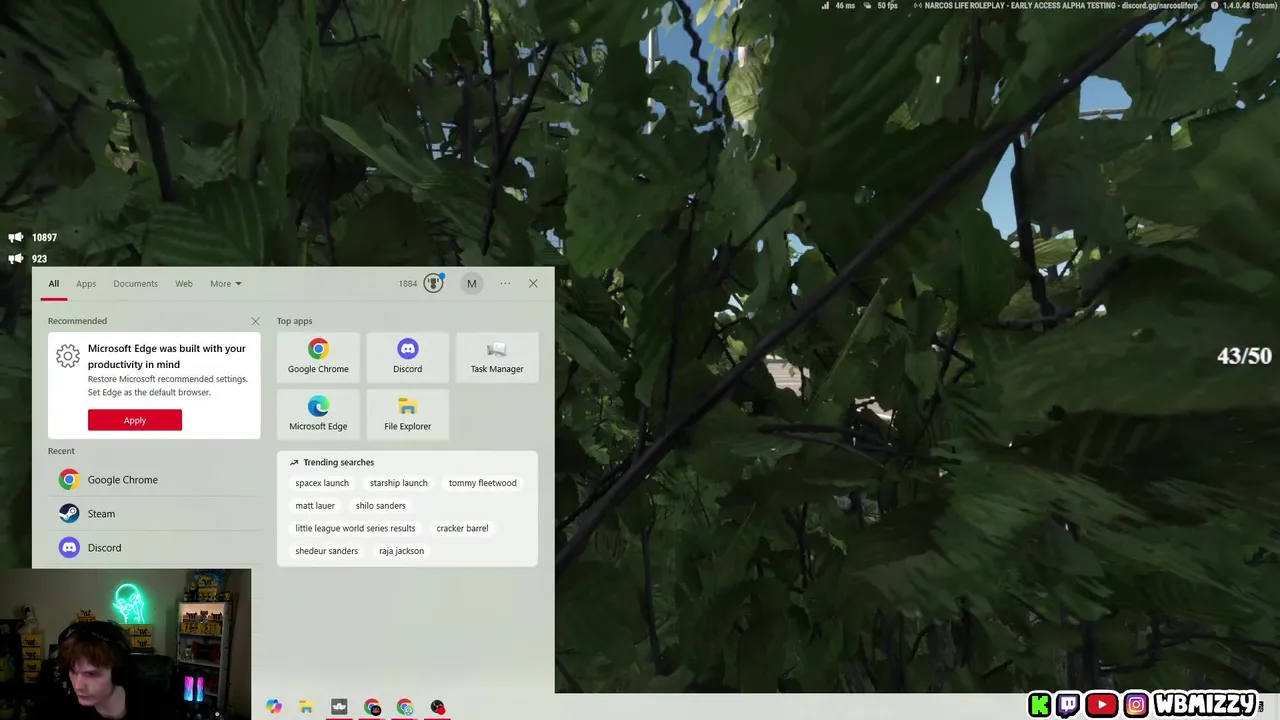Open Microsoft Edge from Top apps
This screenshot has height=720, width=1280.
318,414
